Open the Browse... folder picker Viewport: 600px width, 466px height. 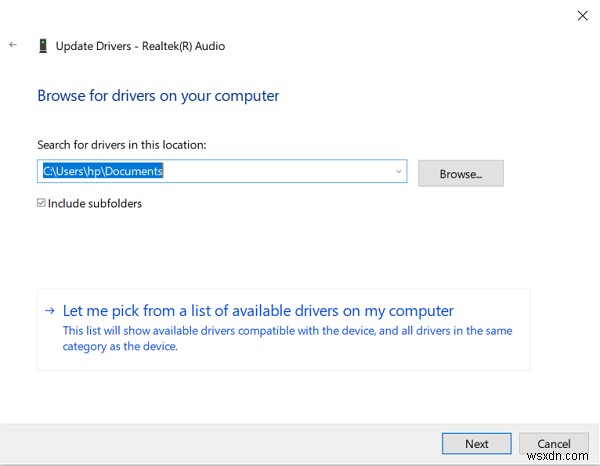[x=461, y=174]
